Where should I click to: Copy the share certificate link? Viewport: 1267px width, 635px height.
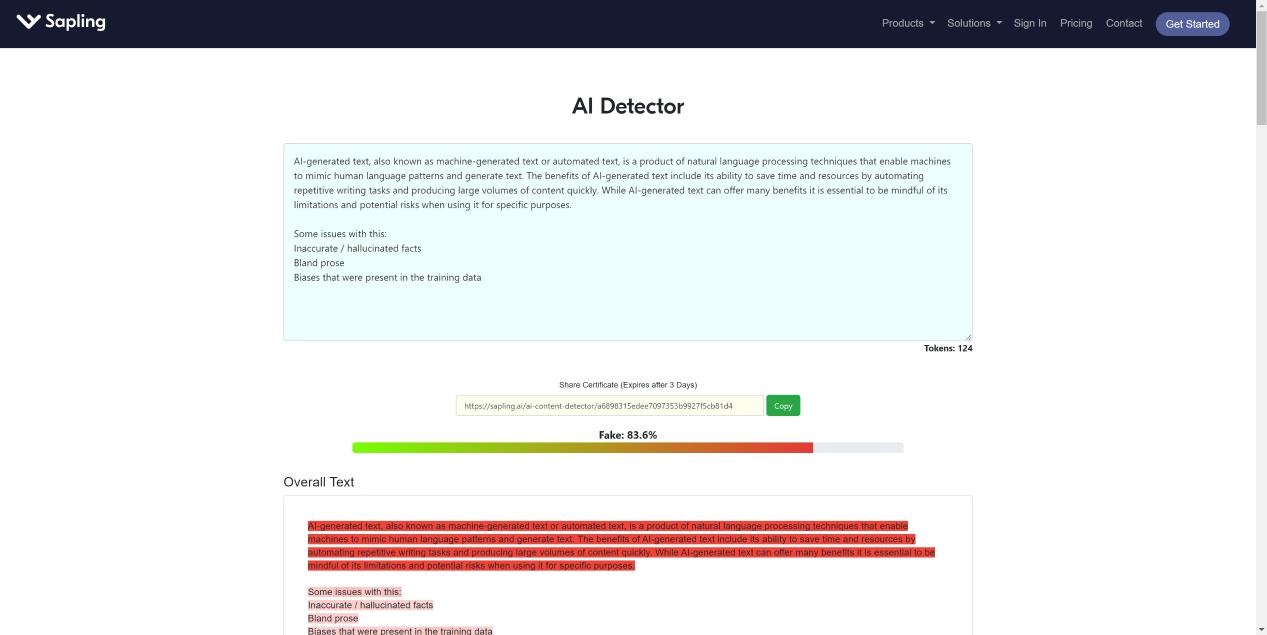click(783, 406)
